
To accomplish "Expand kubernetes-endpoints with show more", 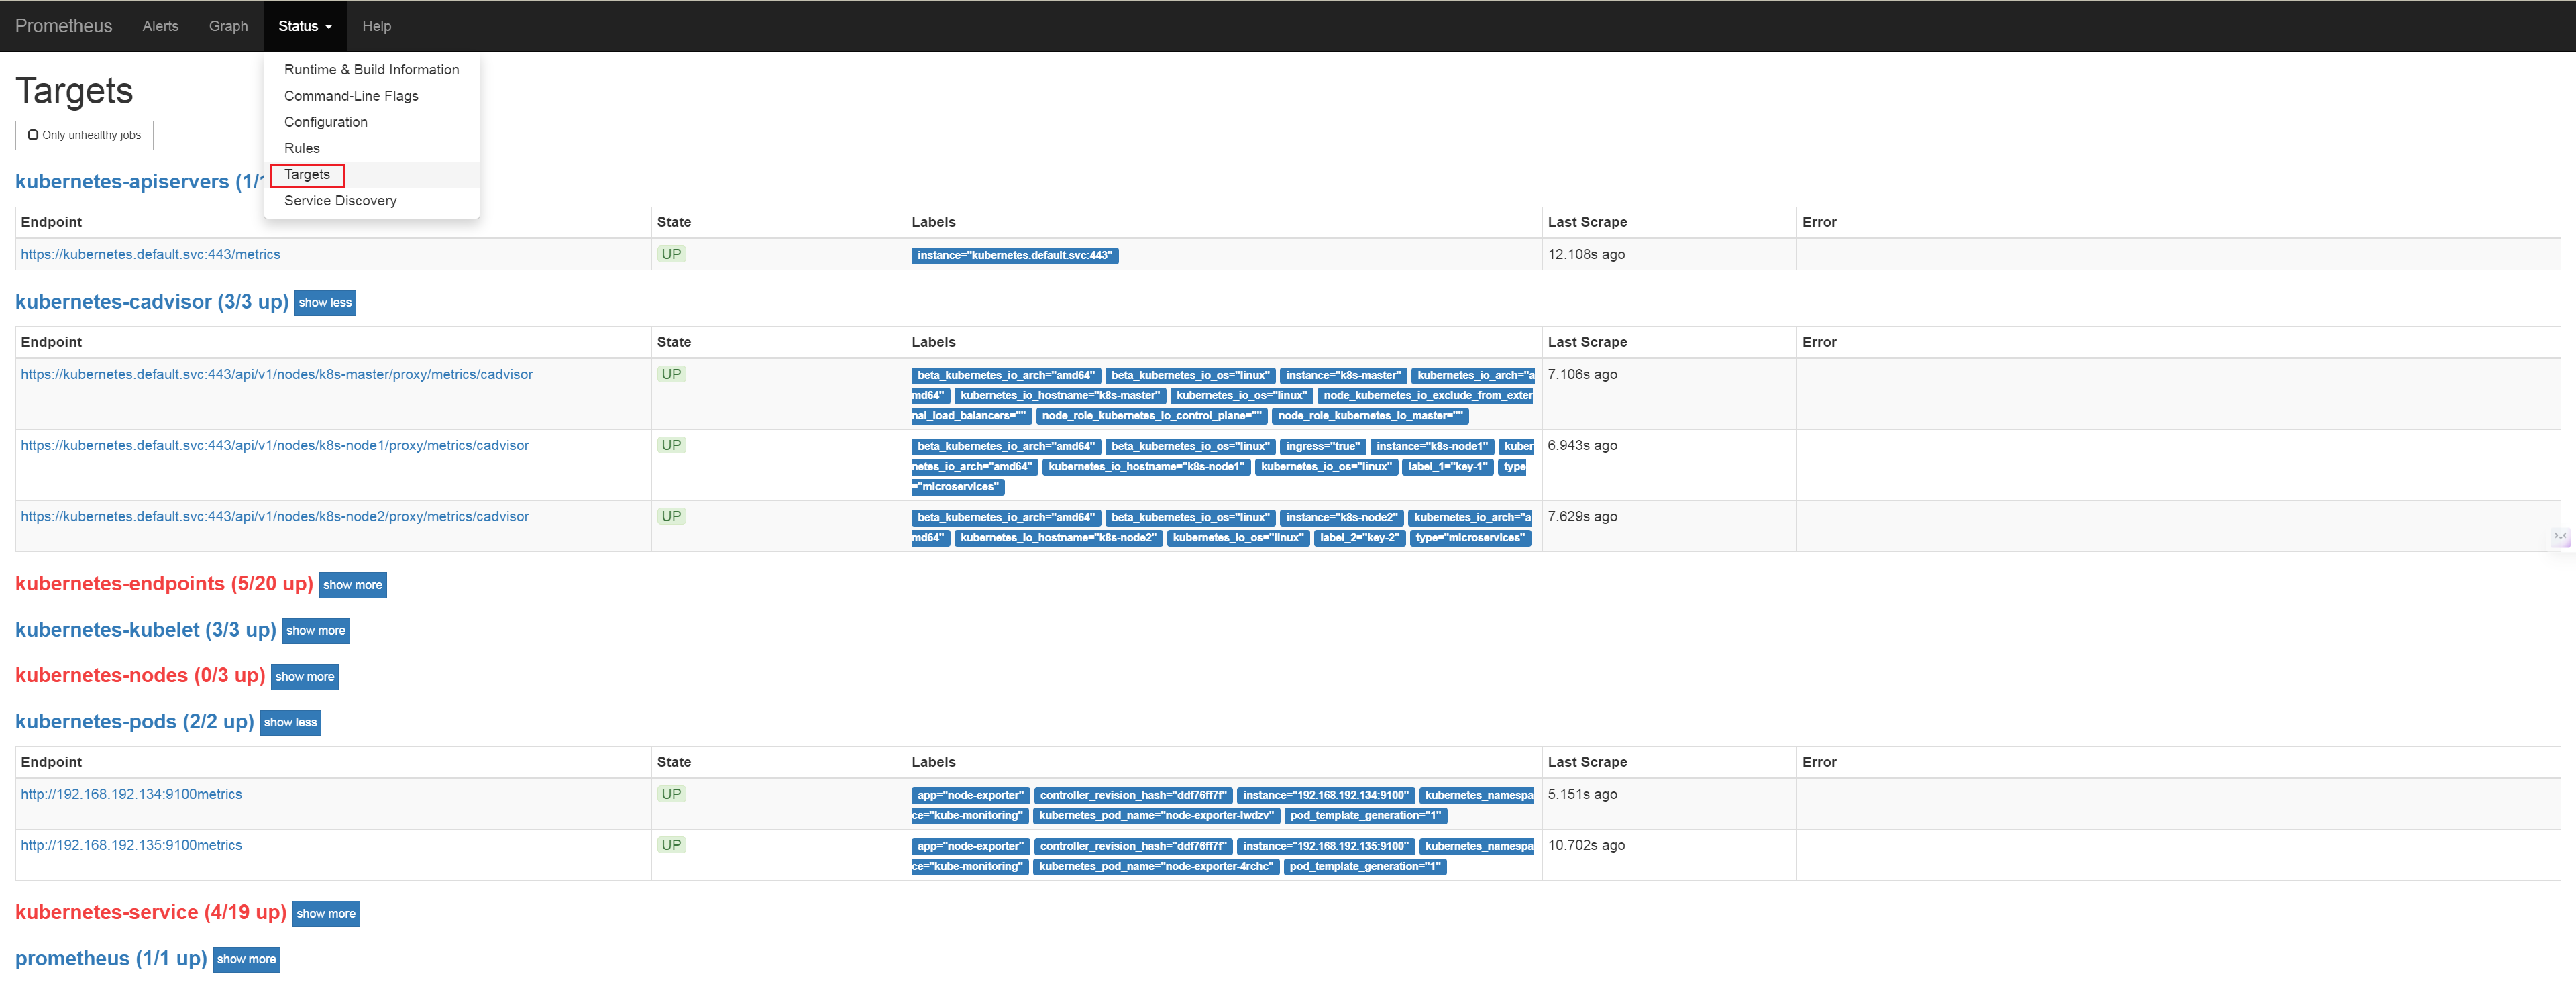I will [x=352, y=585].
